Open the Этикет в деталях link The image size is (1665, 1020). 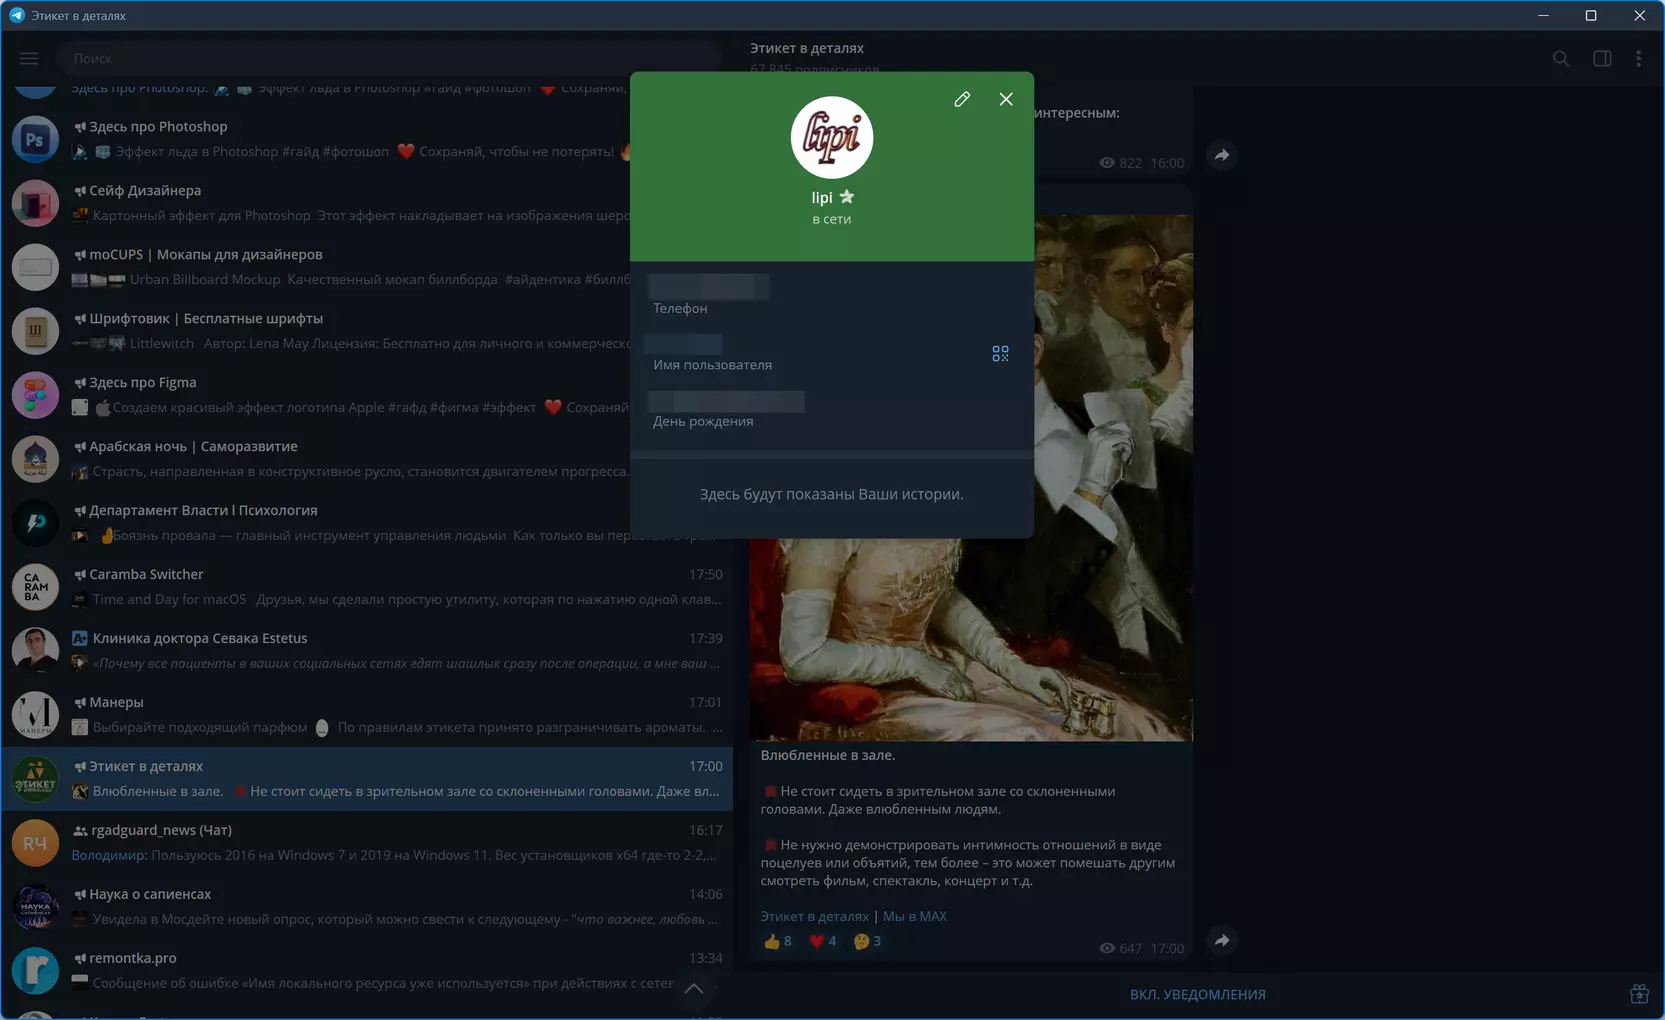coord(814,916)
